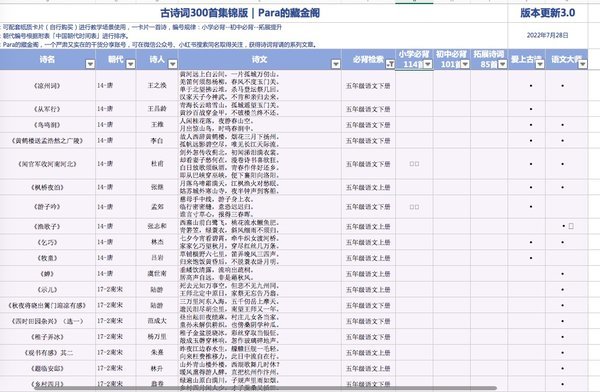Select the poet cell 张继
The image size is (600, 392).
click(x=157, y=187)
